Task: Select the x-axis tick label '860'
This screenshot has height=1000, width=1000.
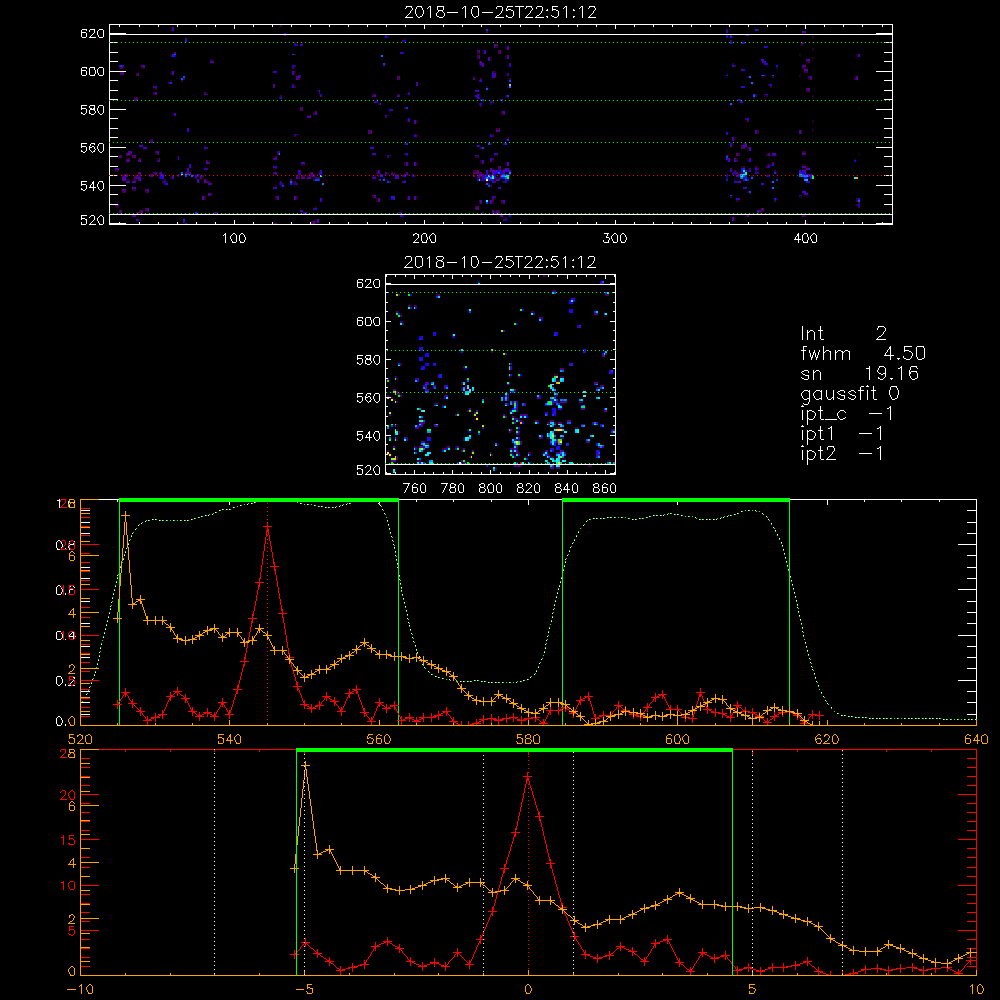Action: coord(605,489)
